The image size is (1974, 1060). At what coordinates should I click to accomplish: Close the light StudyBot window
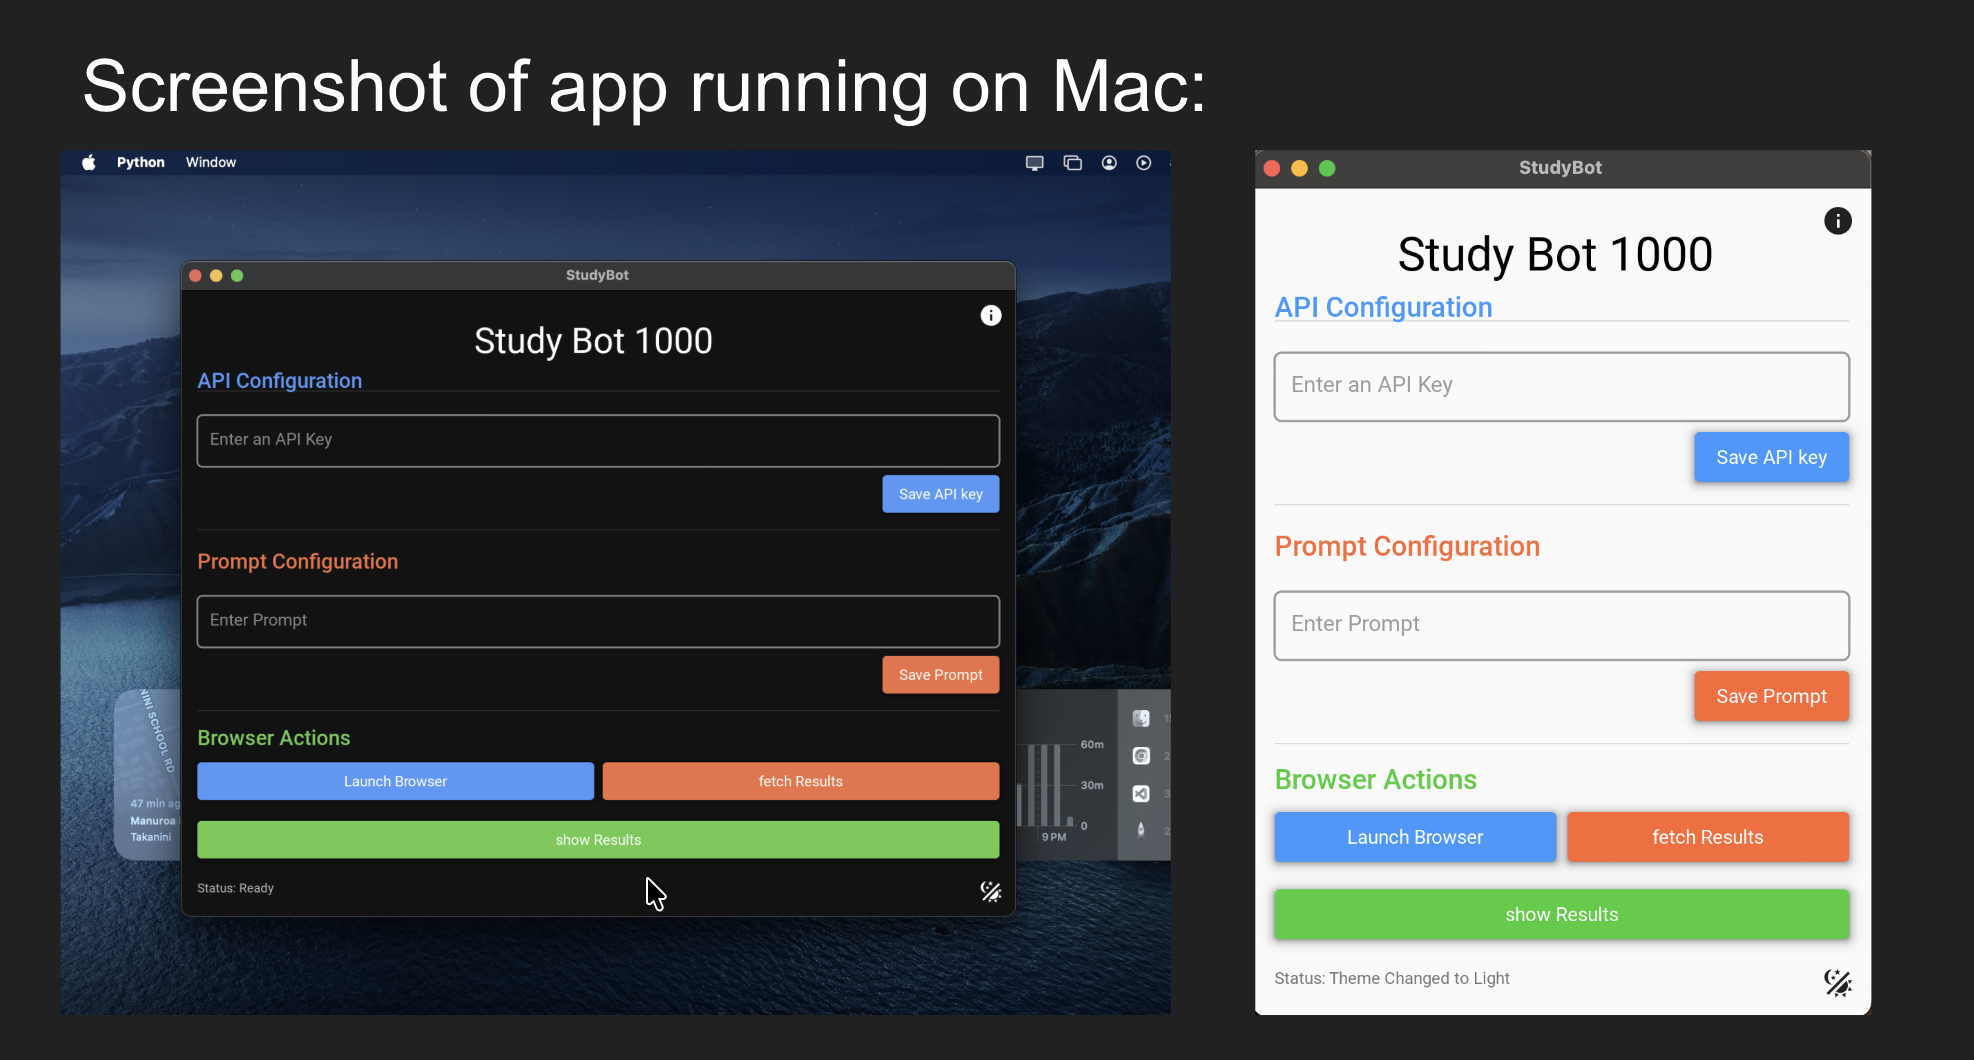tap(1272, 168)
